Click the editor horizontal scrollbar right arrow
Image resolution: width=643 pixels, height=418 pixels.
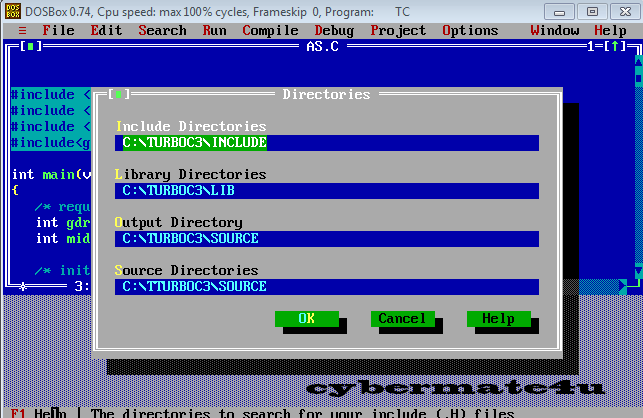pos(623,286)
